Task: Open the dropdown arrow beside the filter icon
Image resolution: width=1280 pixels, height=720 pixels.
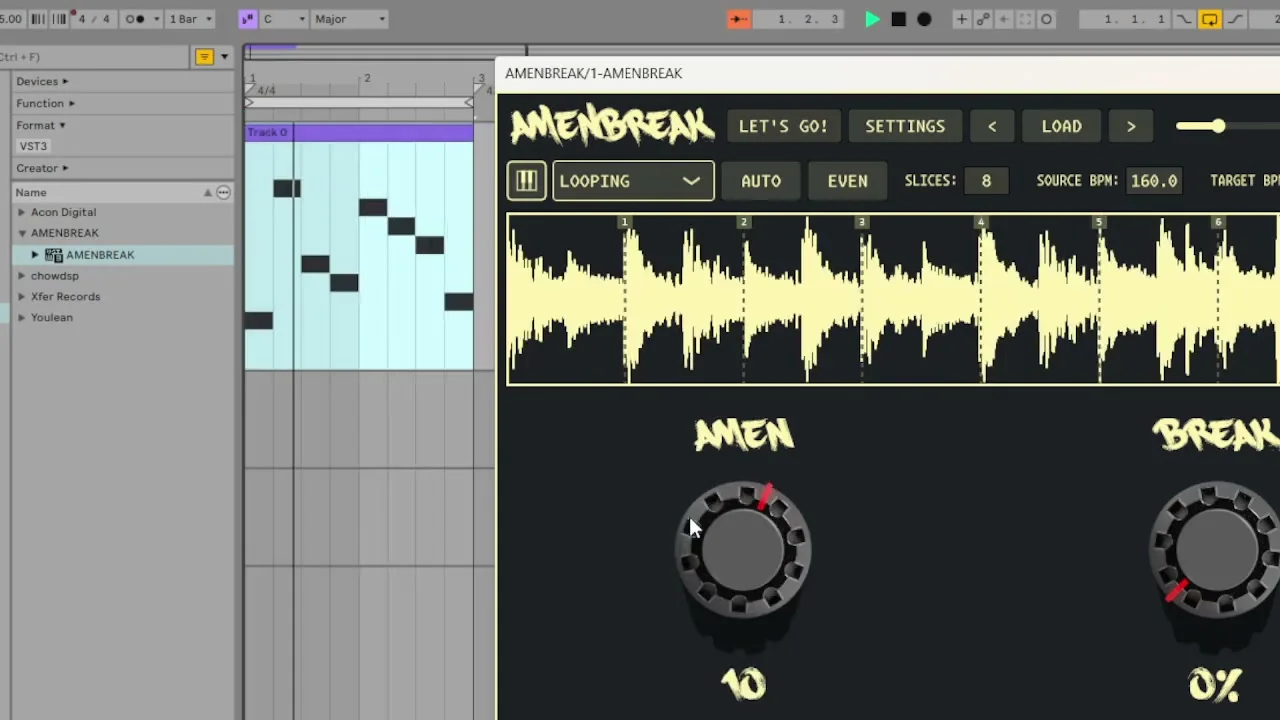Action: click(x=224, y=57)
